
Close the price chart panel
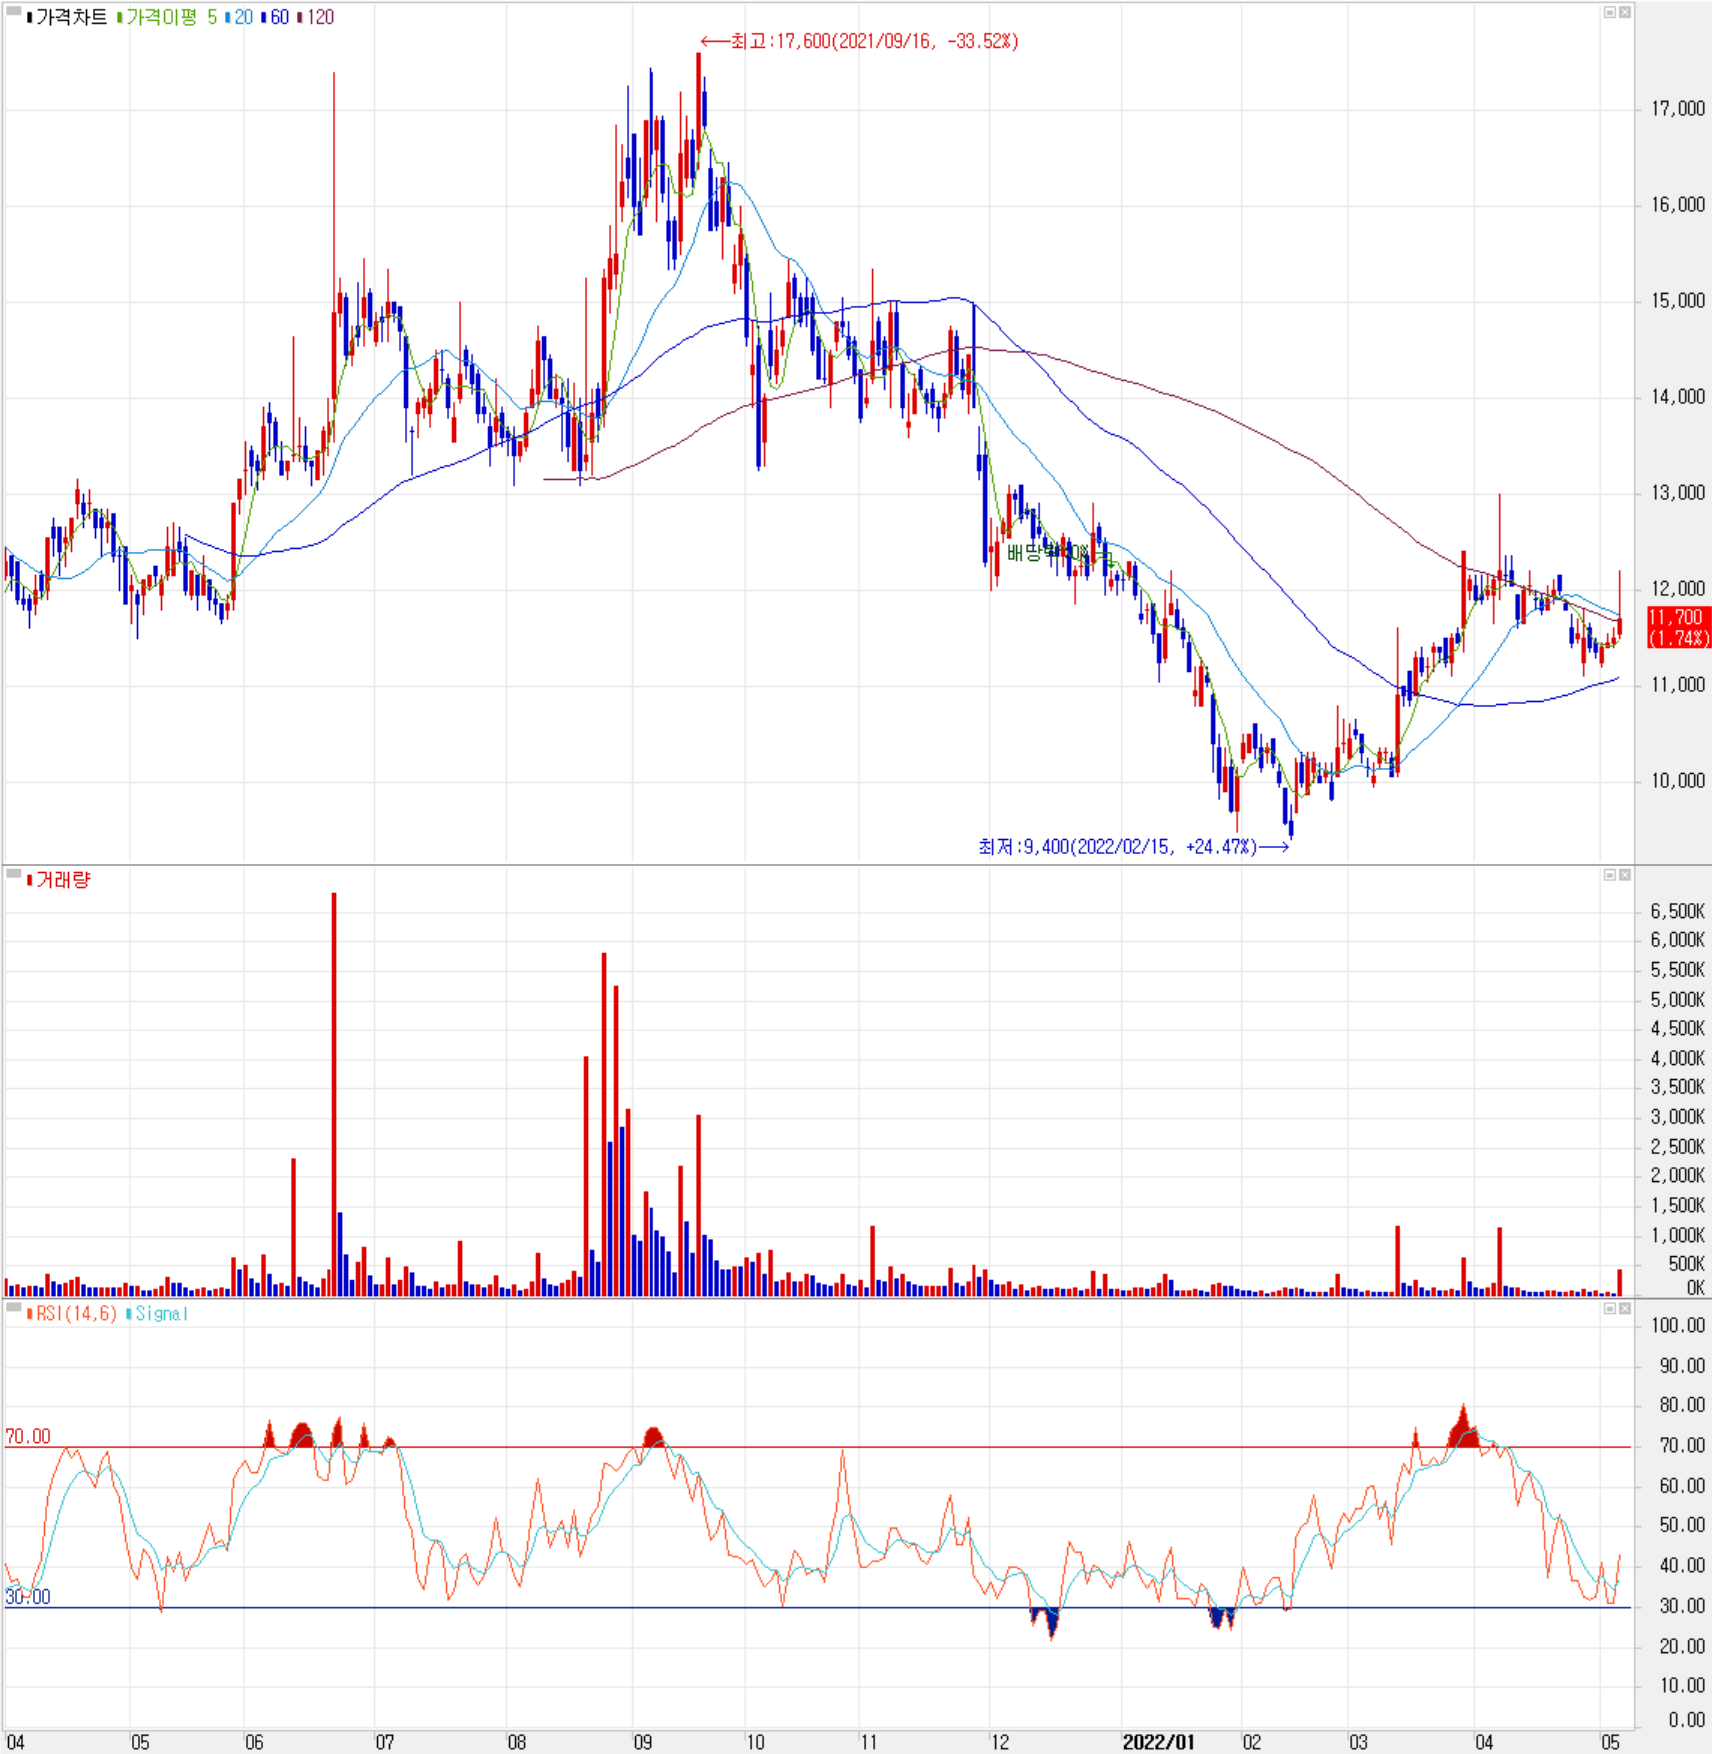point(1625,12)
